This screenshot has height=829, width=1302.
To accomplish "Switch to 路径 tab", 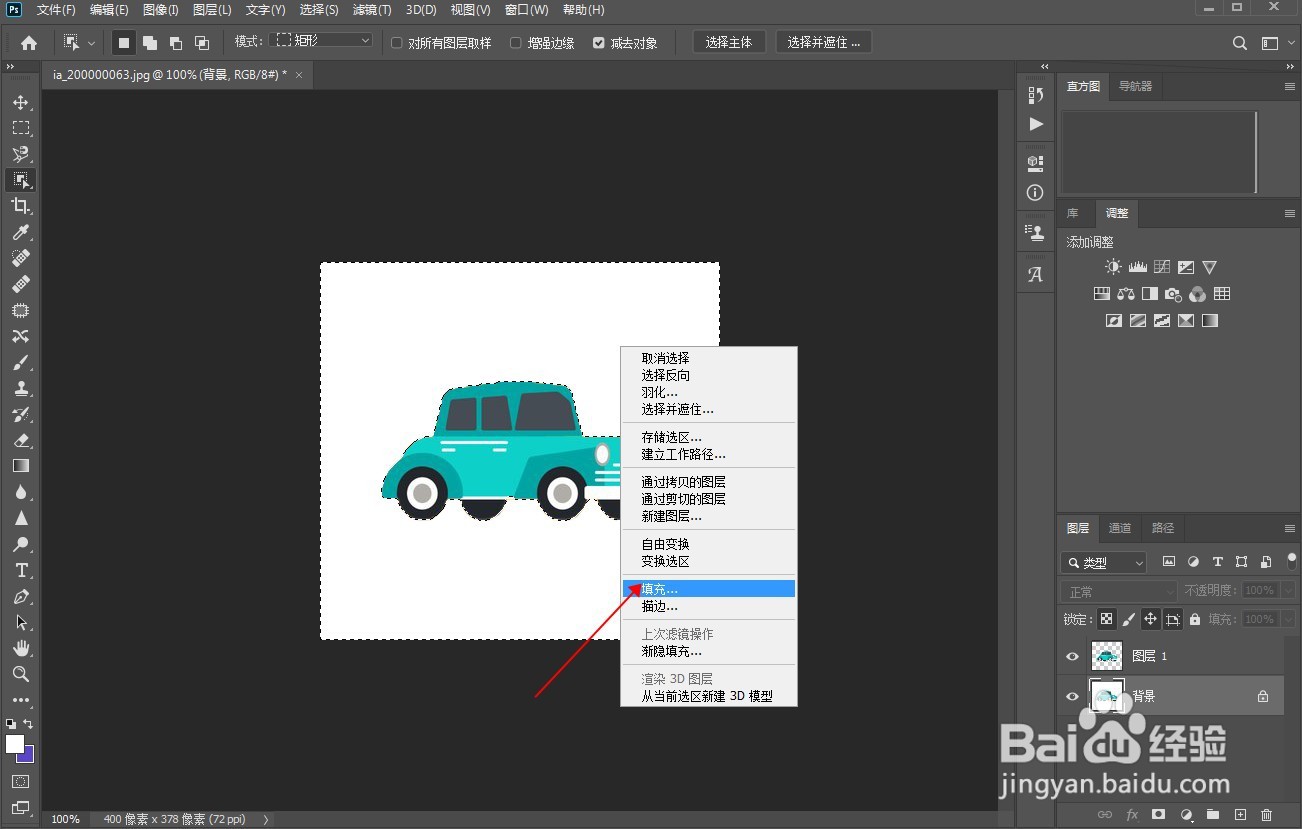I will click(x=1163, y=528).
